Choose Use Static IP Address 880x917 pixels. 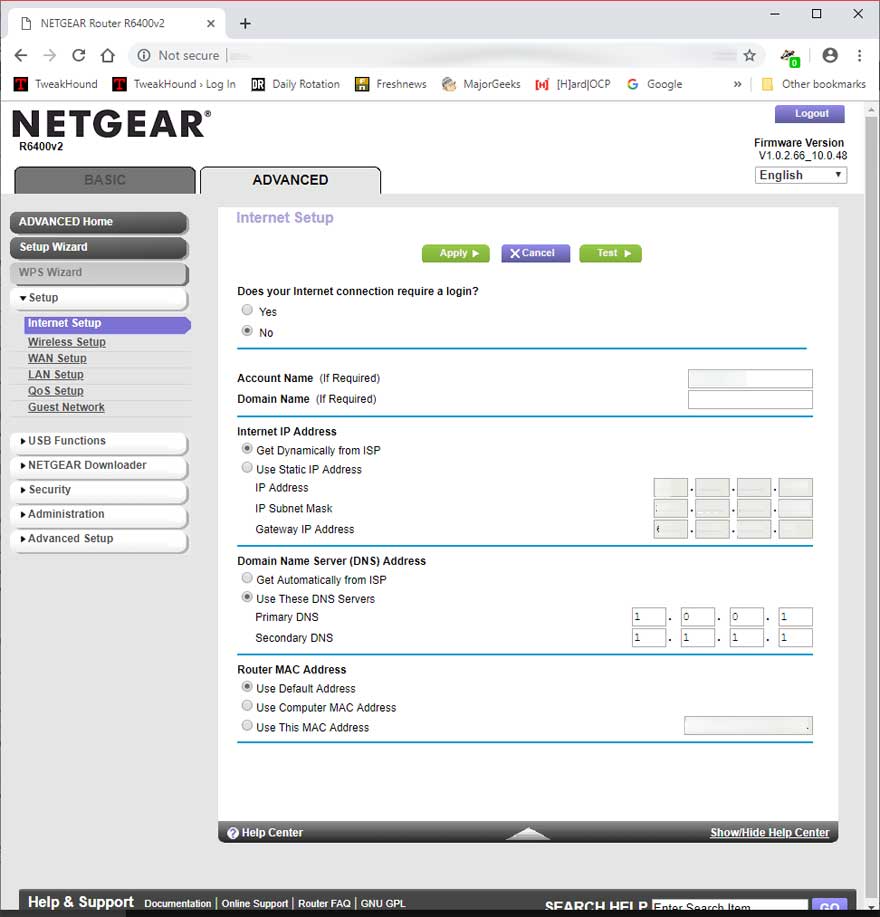247,467
